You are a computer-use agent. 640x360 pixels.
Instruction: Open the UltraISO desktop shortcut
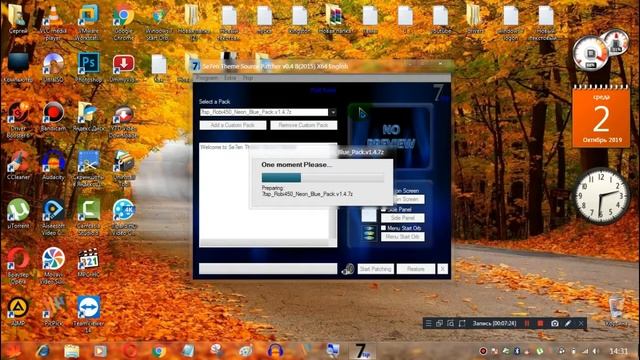tap(53, 68)
